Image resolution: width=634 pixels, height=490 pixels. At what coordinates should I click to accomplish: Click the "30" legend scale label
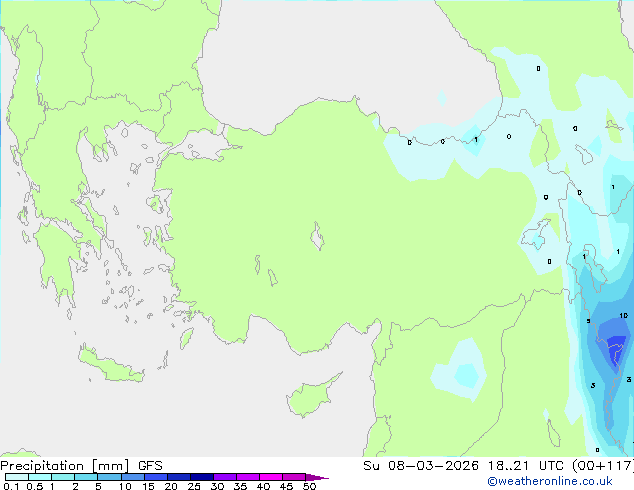(x=217, y=486)
